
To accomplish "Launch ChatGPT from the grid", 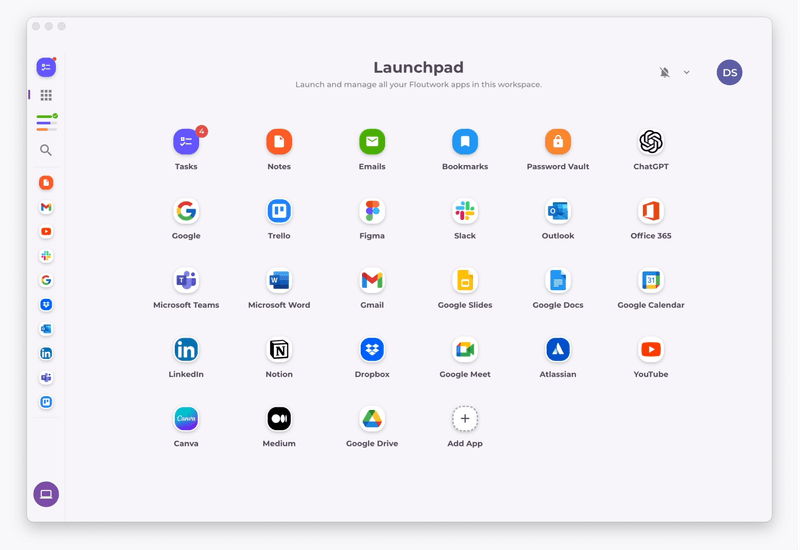I will pyautogui.click(x=651, y=141).
